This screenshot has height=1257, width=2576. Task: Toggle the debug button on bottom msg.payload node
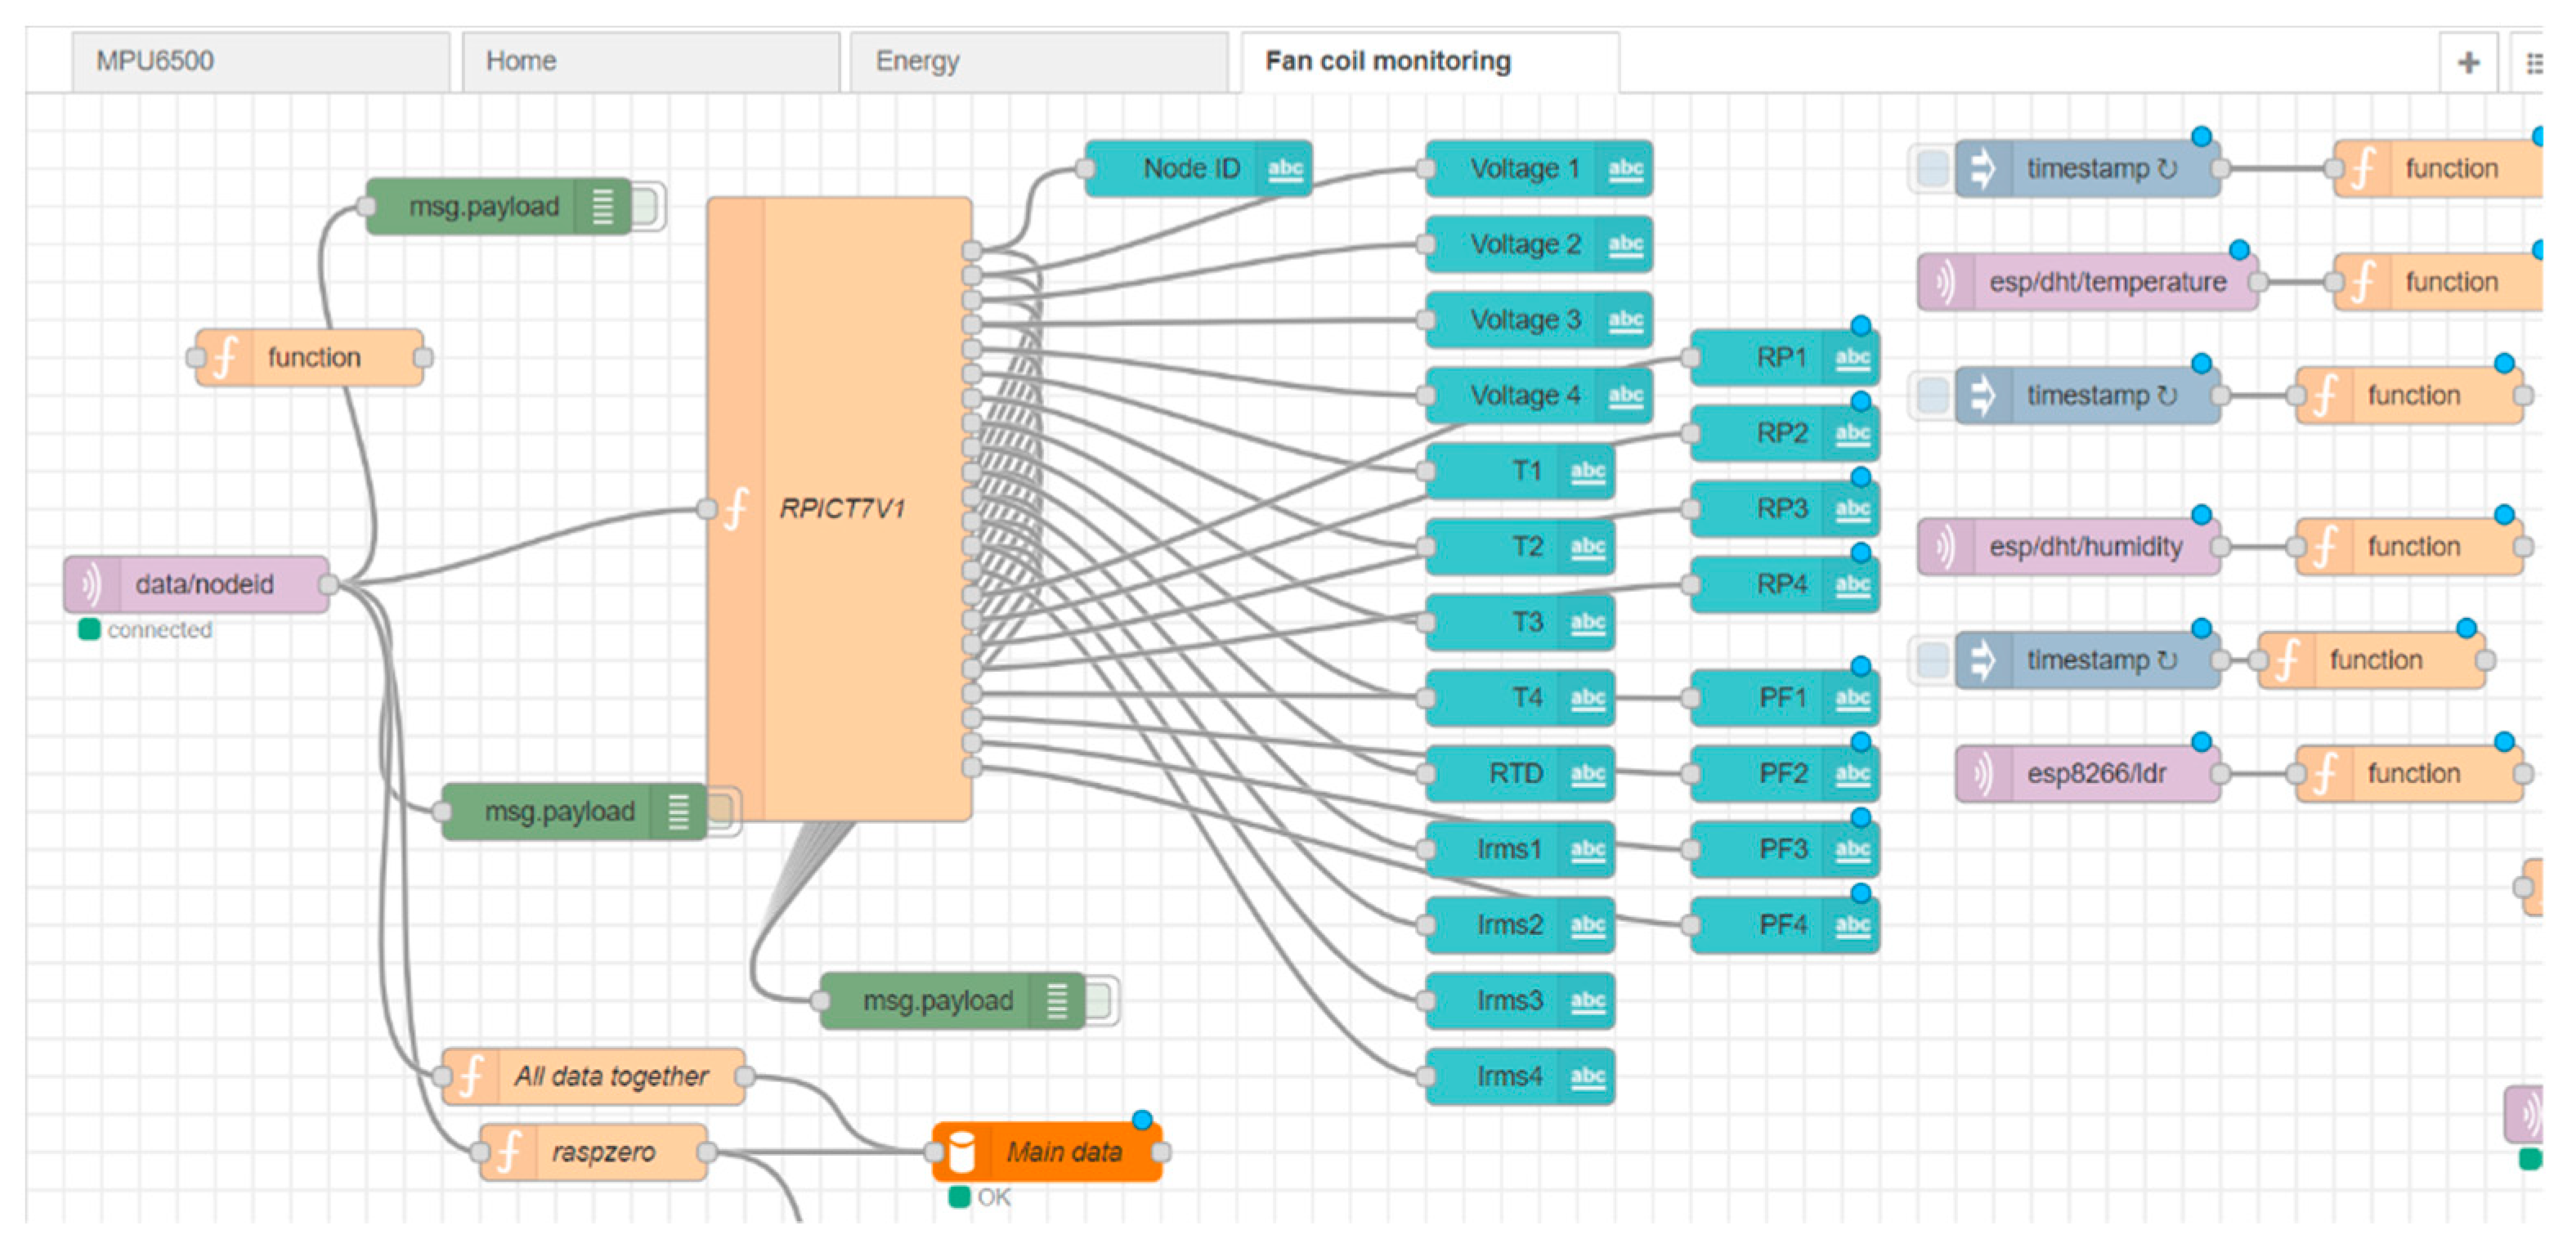pyautogui.click(x=1100, y=1000)
